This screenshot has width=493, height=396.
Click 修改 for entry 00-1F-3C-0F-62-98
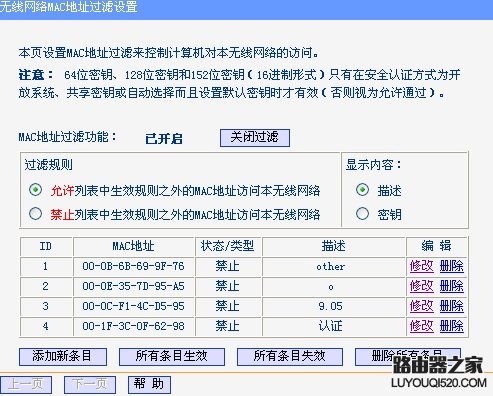pos(422,326)
